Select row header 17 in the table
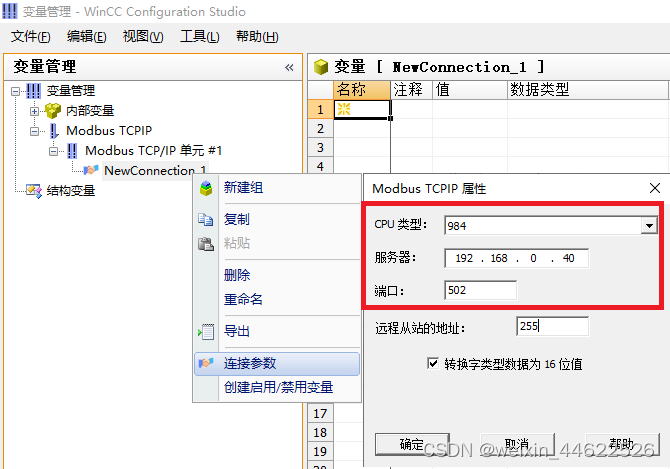This screenshot has height=469, width=670. [320, 413]
